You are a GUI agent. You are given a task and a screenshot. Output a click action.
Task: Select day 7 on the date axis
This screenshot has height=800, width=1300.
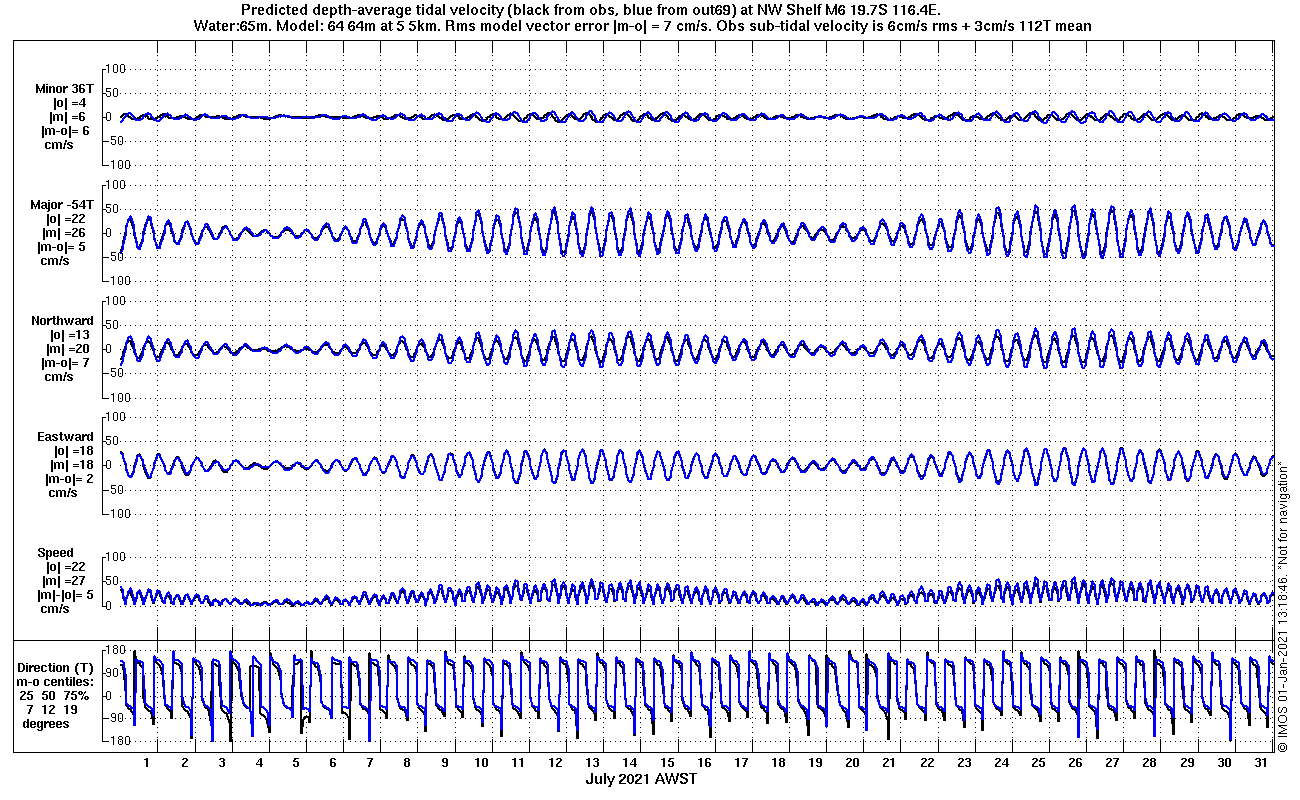(x=370, y=763)
